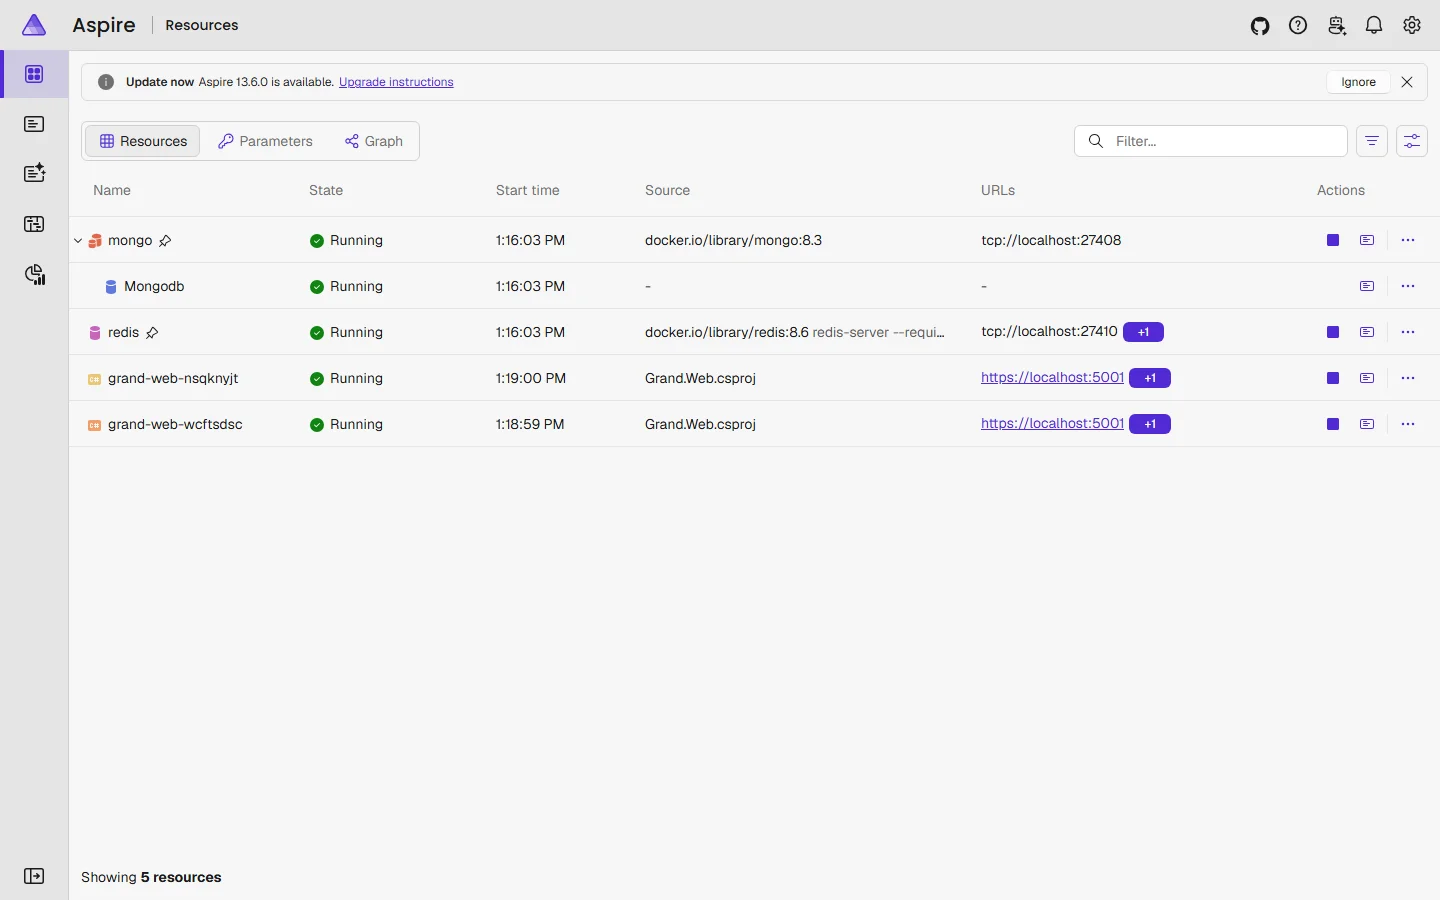The width and height of the screenshot is (1440, 900).
Task: Open the resource filter options button
Action: click(x=1372, y=141)
